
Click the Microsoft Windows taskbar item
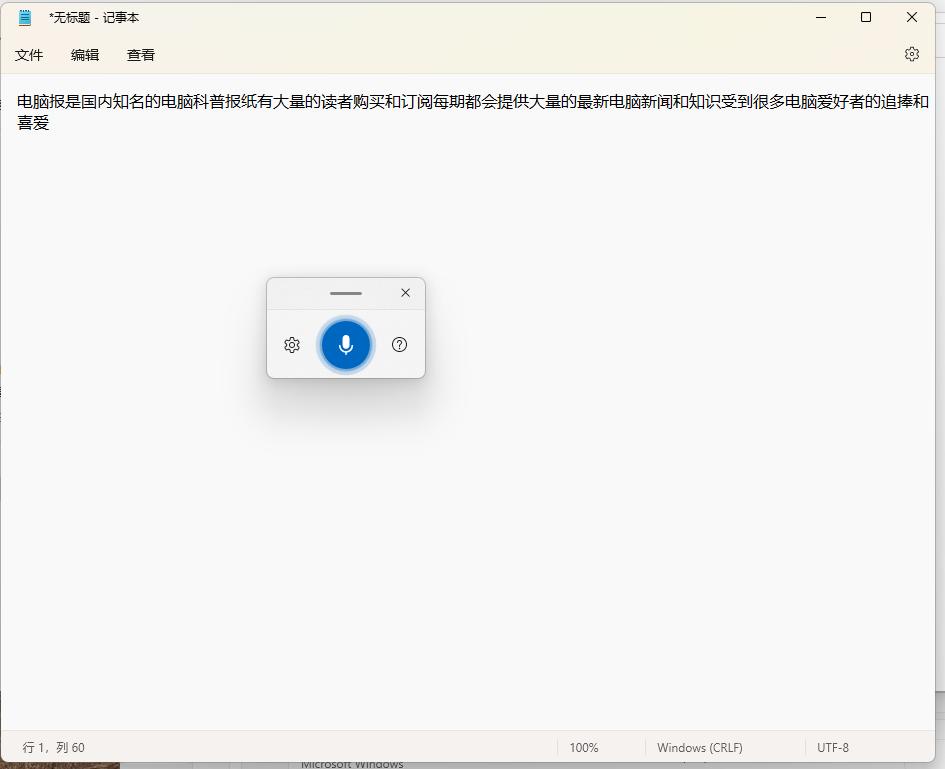352,763
